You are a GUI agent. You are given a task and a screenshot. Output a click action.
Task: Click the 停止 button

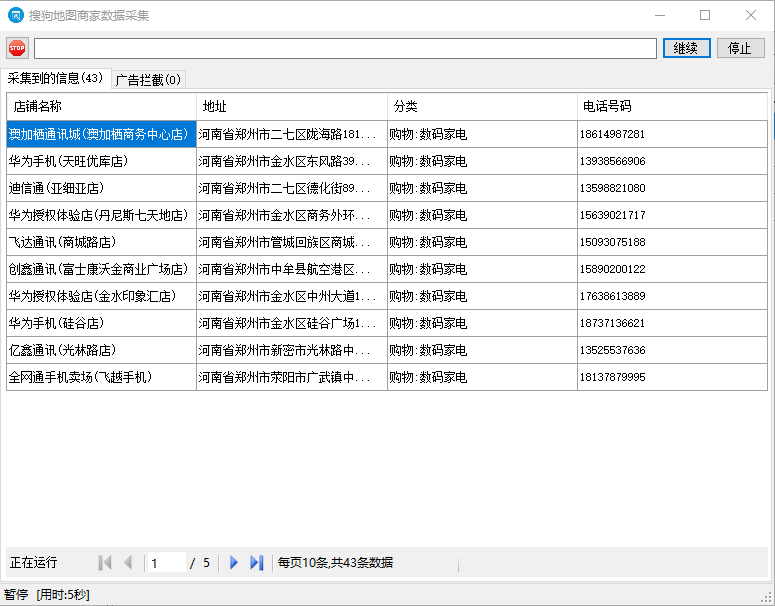[740, 48]
